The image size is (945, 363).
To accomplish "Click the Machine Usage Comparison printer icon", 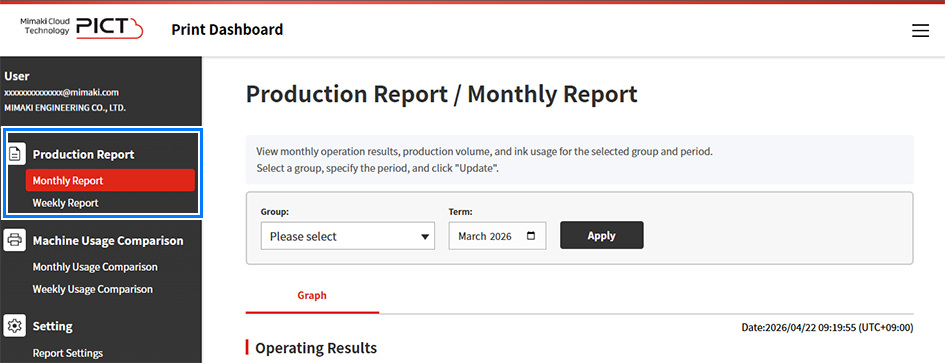I will coord(15,240).
